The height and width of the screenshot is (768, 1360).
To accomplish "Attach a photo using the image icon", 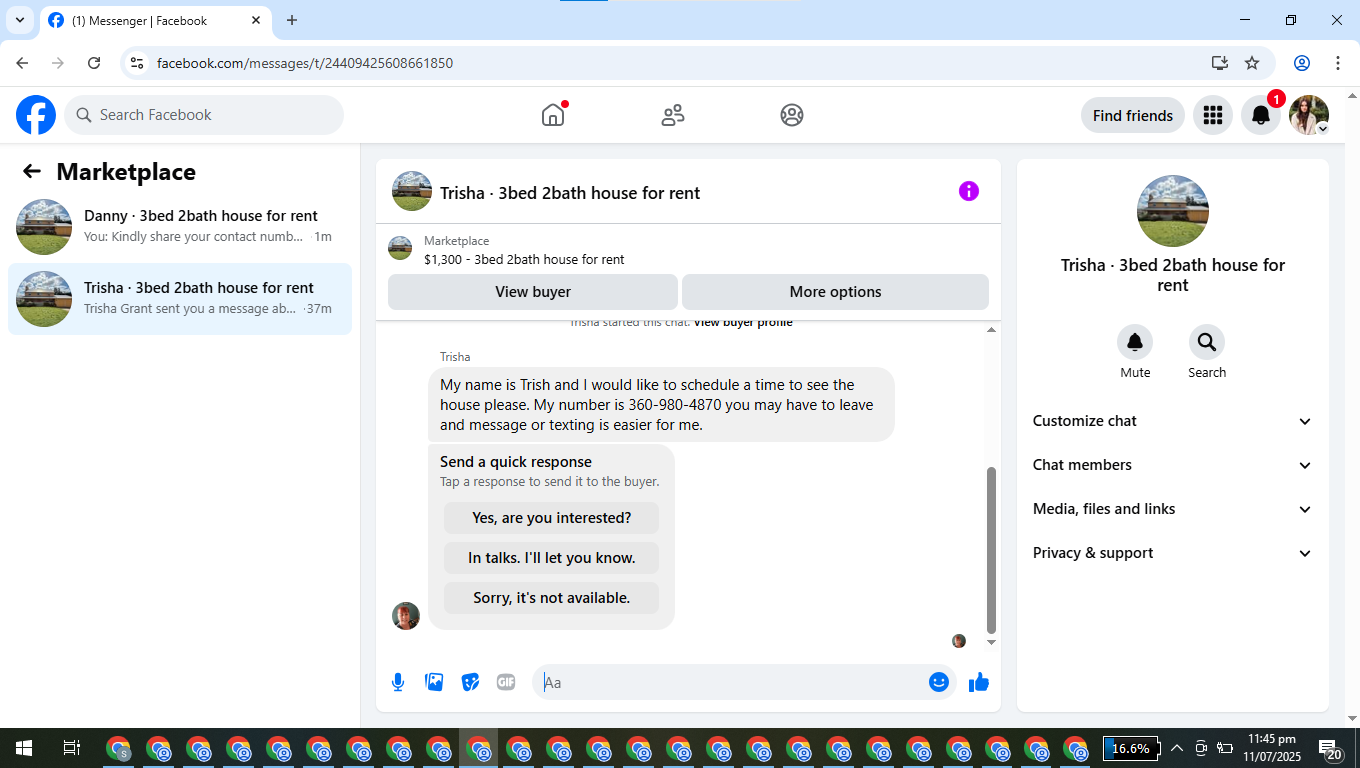I will tap(434, 682).
